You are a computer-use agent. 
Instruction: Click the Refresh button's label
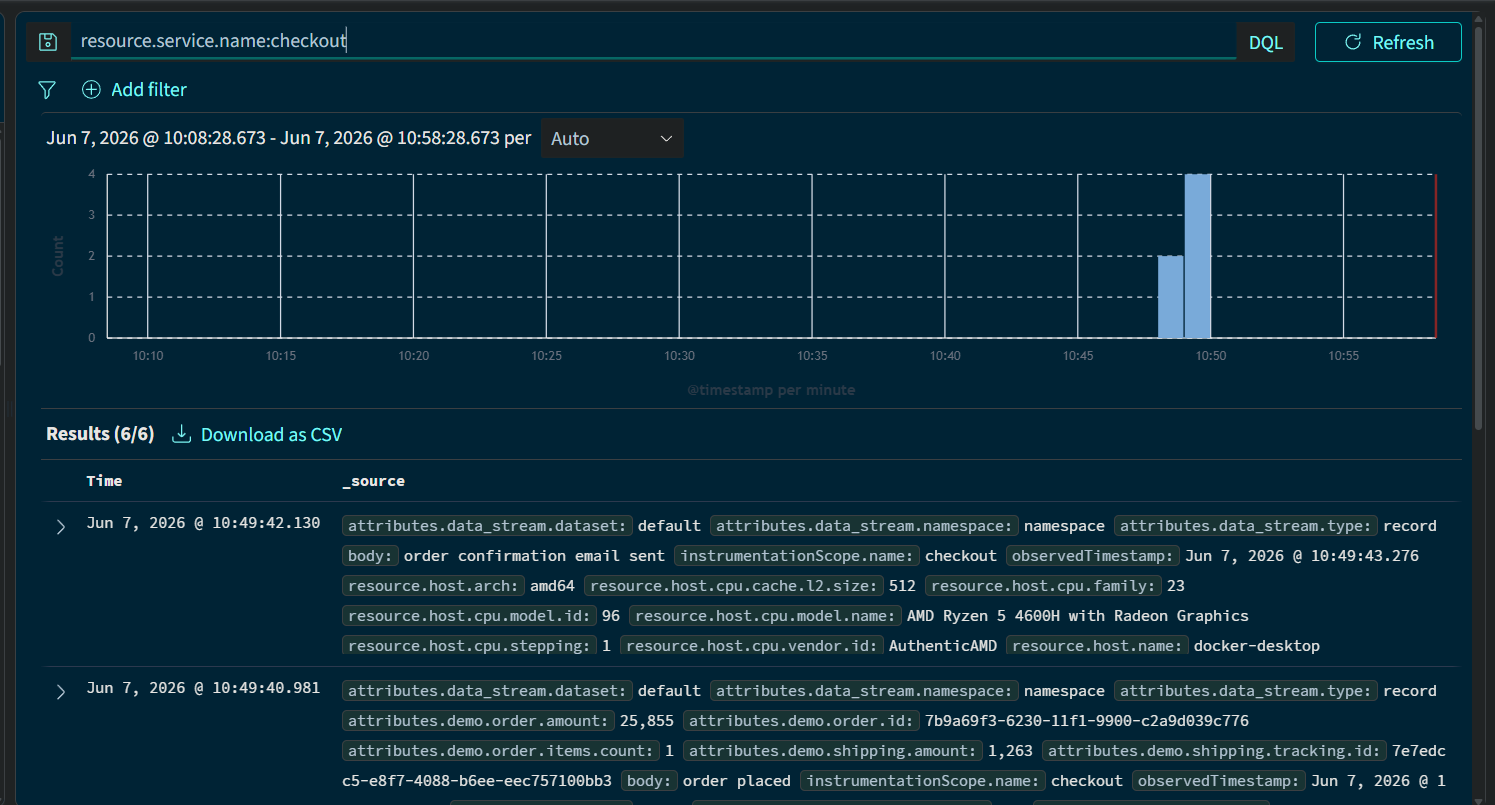coord(1403,42)
